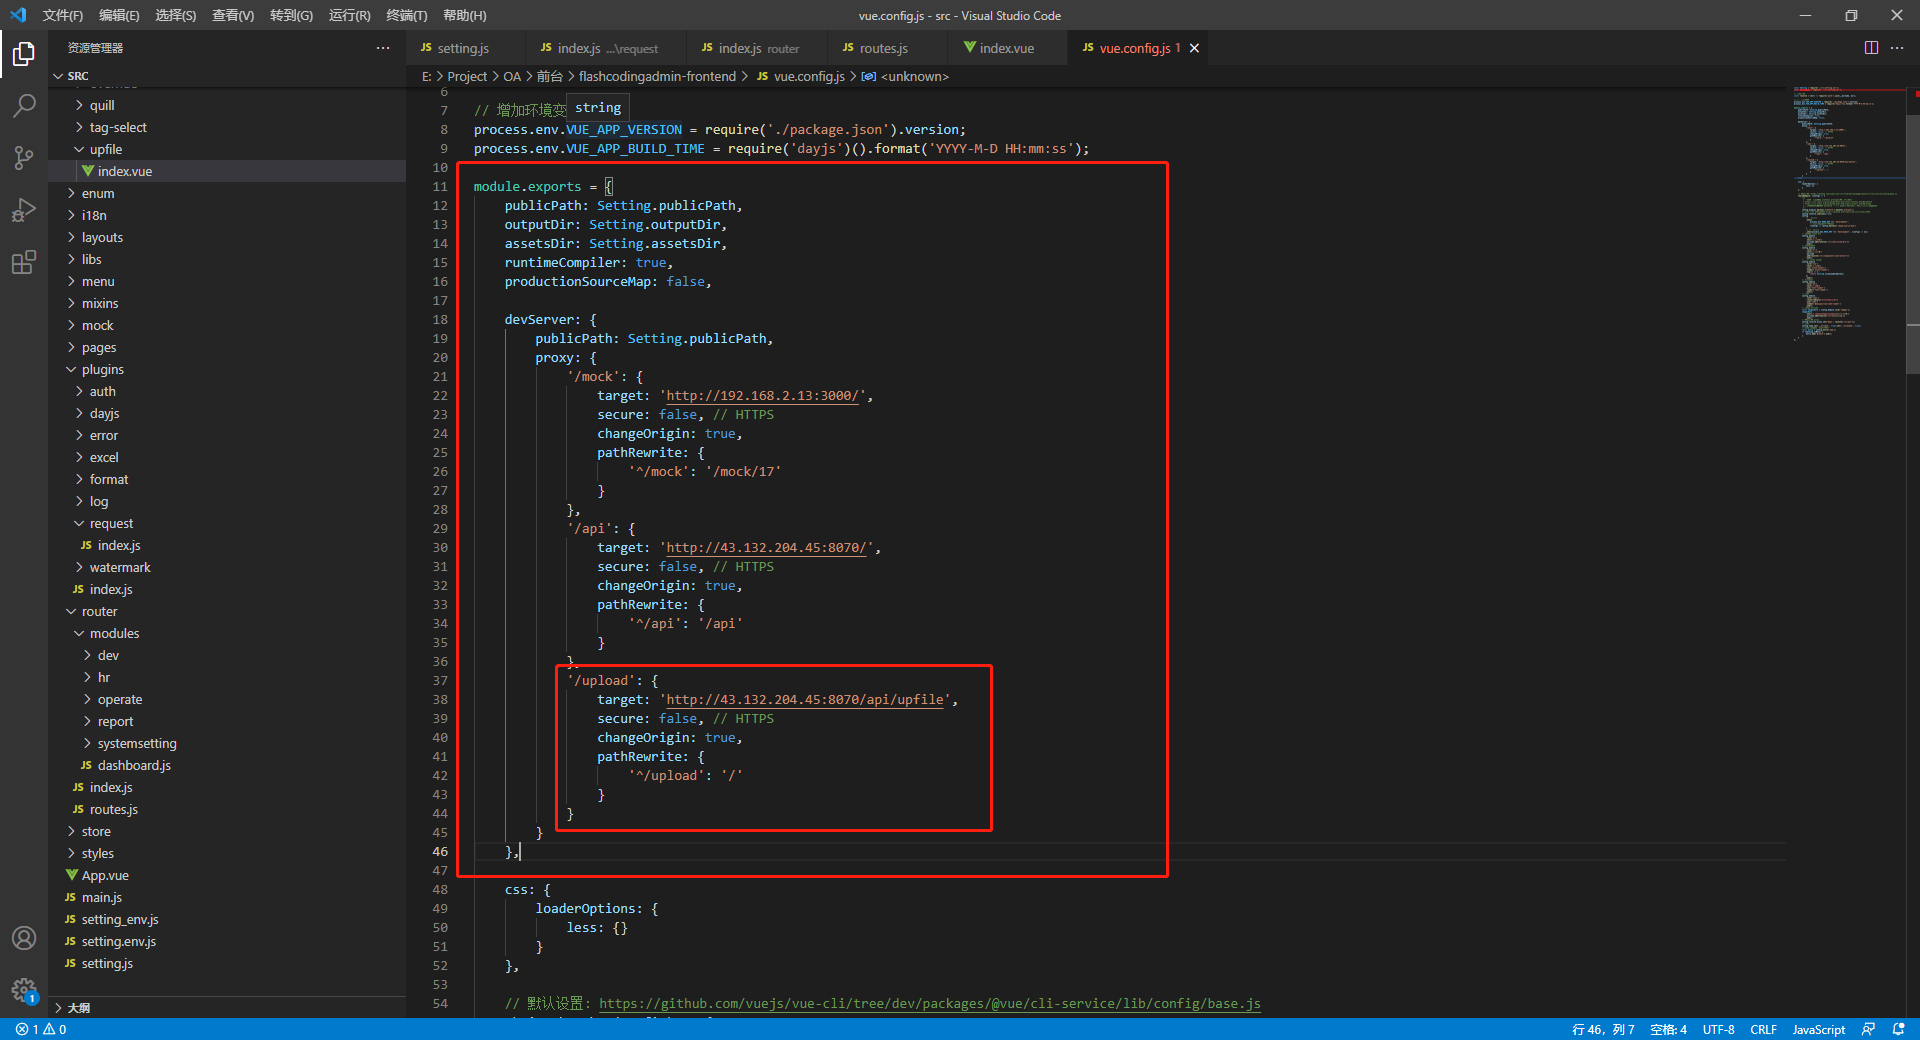Click the VS Code logo icon
This screenshot has width=1920, height=1040.
click(x=18, y=15)
